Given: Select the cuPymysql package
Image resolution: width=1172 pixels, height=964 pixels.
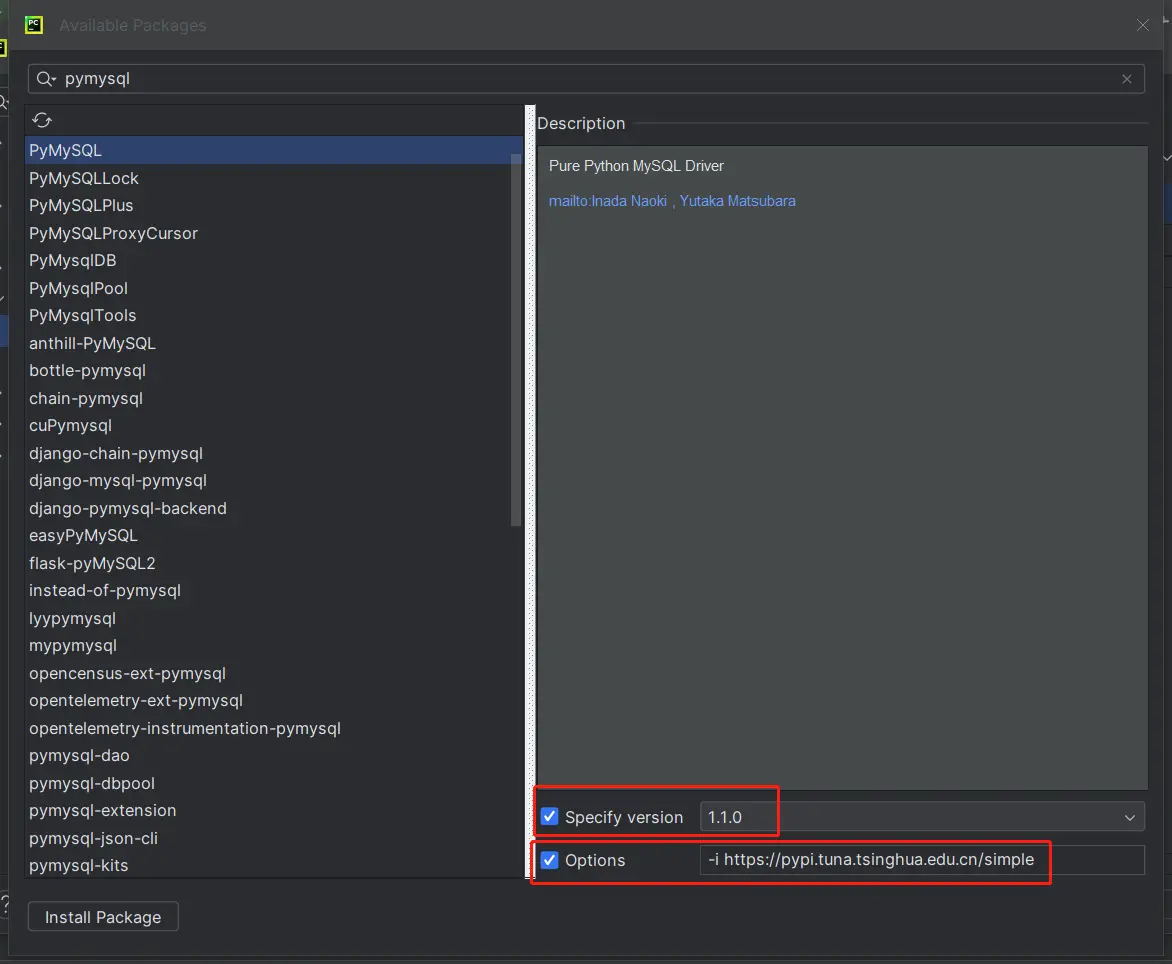Looking at the screenshot, I should click(274, 425).
